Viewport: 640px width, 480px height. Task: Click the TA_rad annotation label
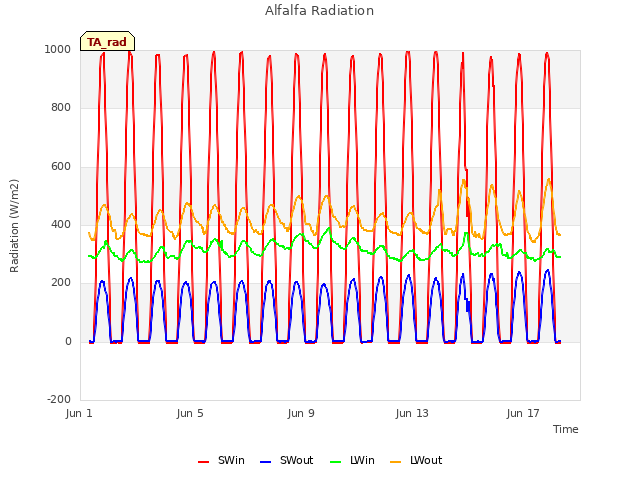[107, 41]
